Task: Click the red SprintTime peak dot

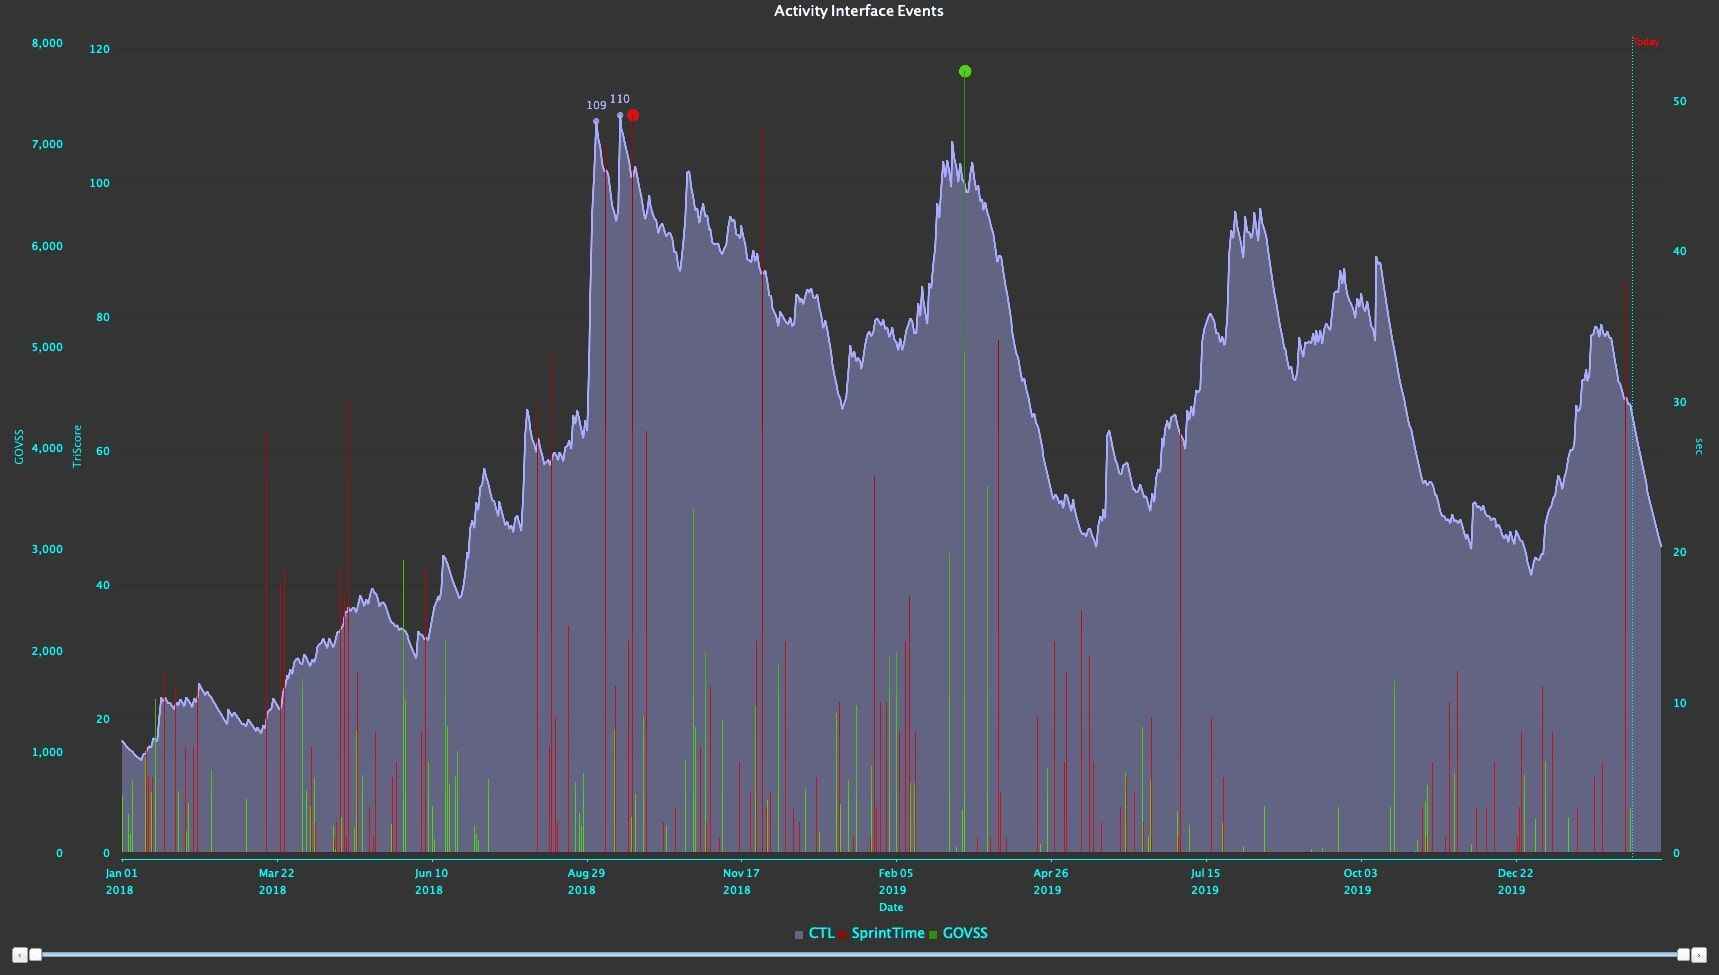Action: click(633, 115)
